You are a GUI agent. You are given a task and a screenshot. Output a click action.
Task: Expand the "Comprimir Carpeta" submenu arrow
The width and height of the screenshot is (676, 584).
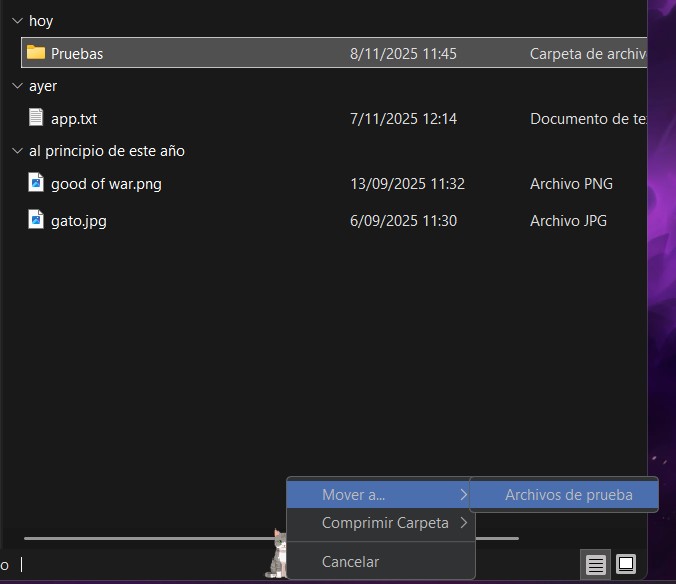(463, 522)
